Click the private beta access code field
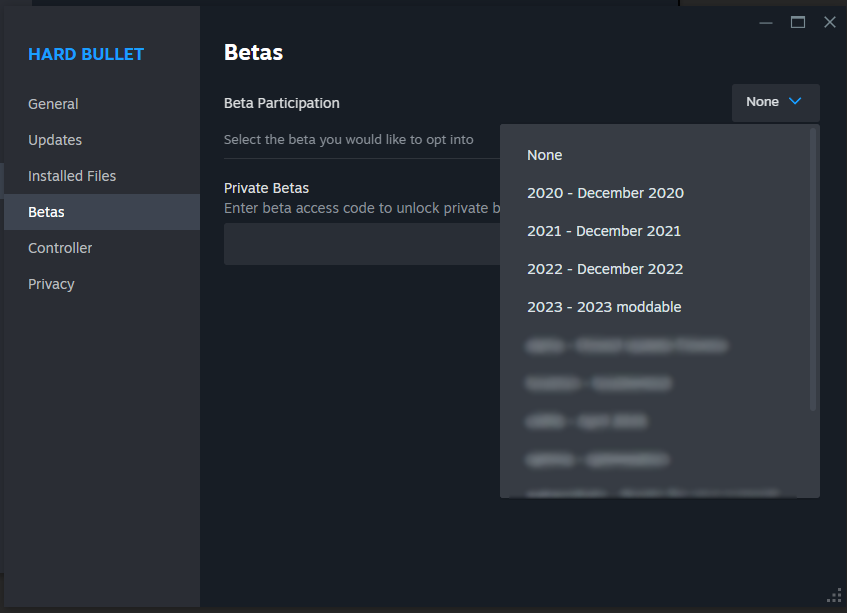The width and height of the screenshot is (847, 613). [362, 244]
